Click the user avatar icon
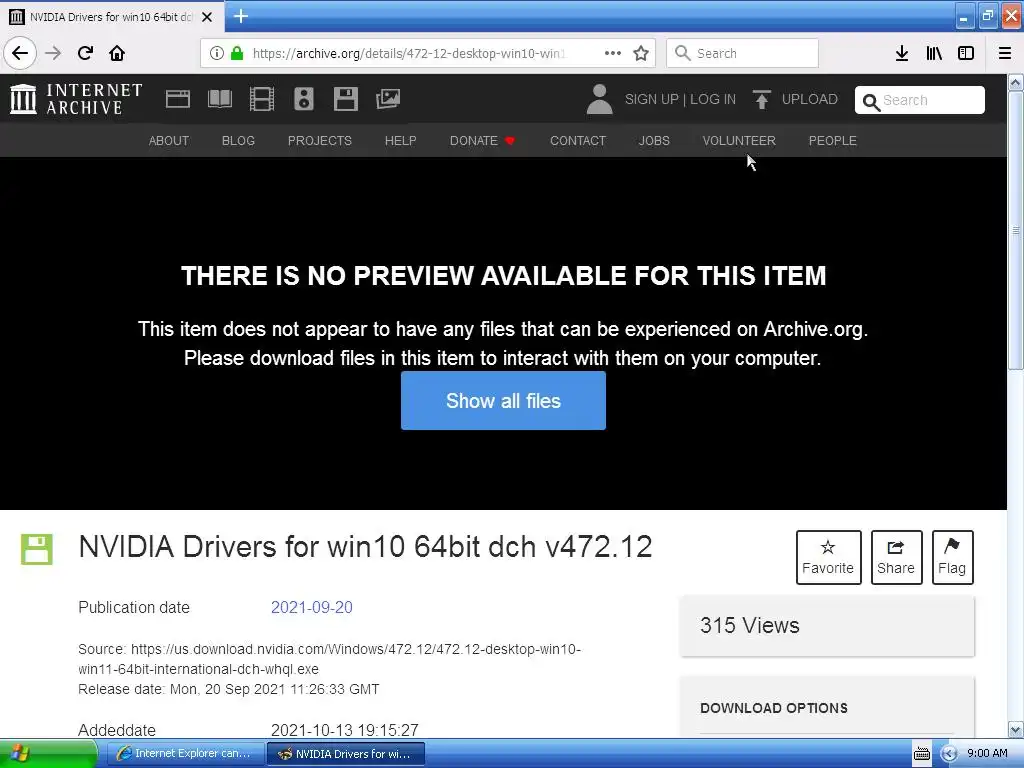 pos(600,99)
